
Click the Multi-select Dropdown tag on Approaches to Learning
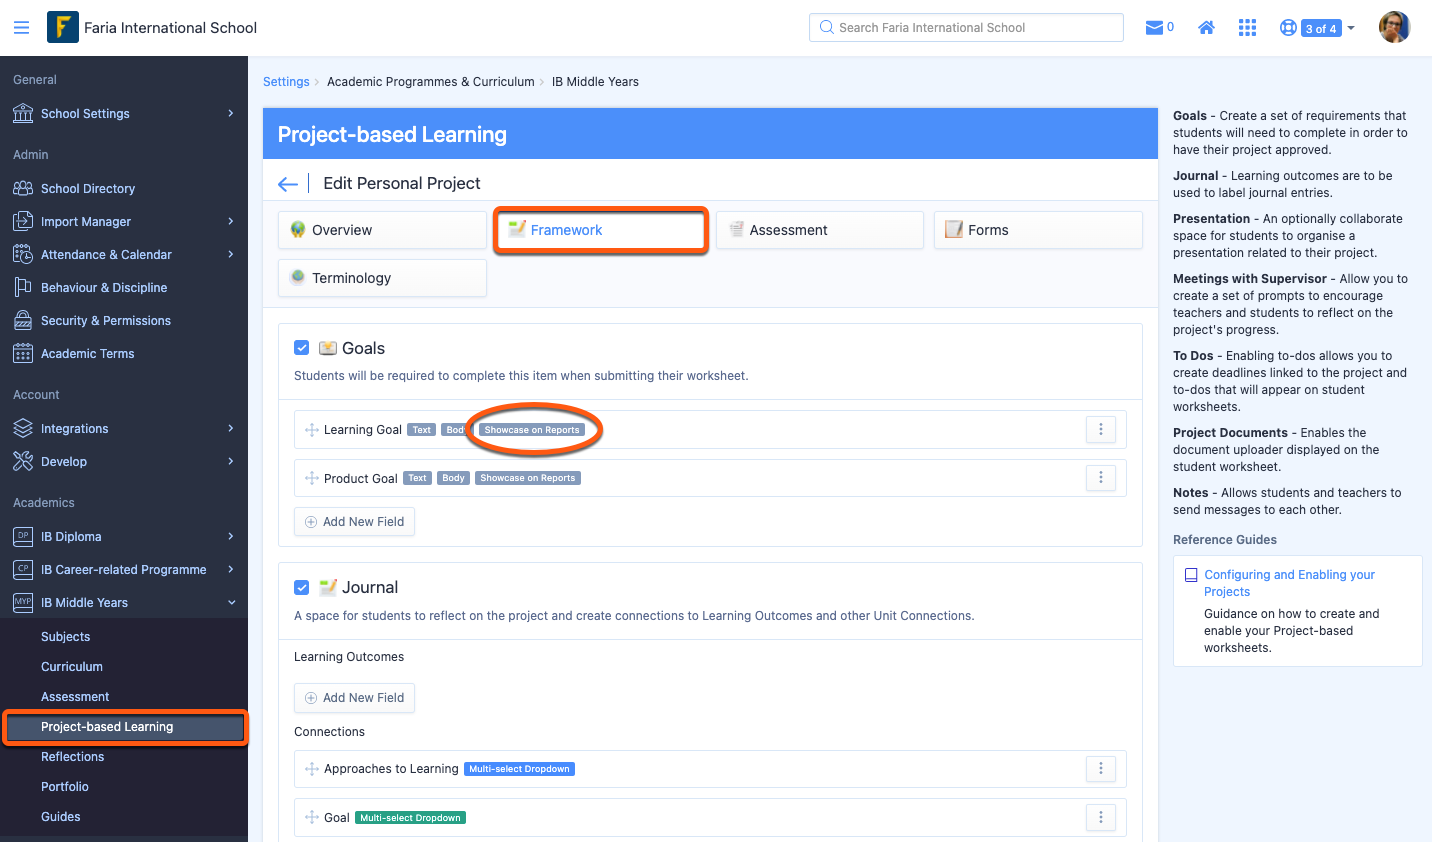pyautogui.click(x=519, y=769)
